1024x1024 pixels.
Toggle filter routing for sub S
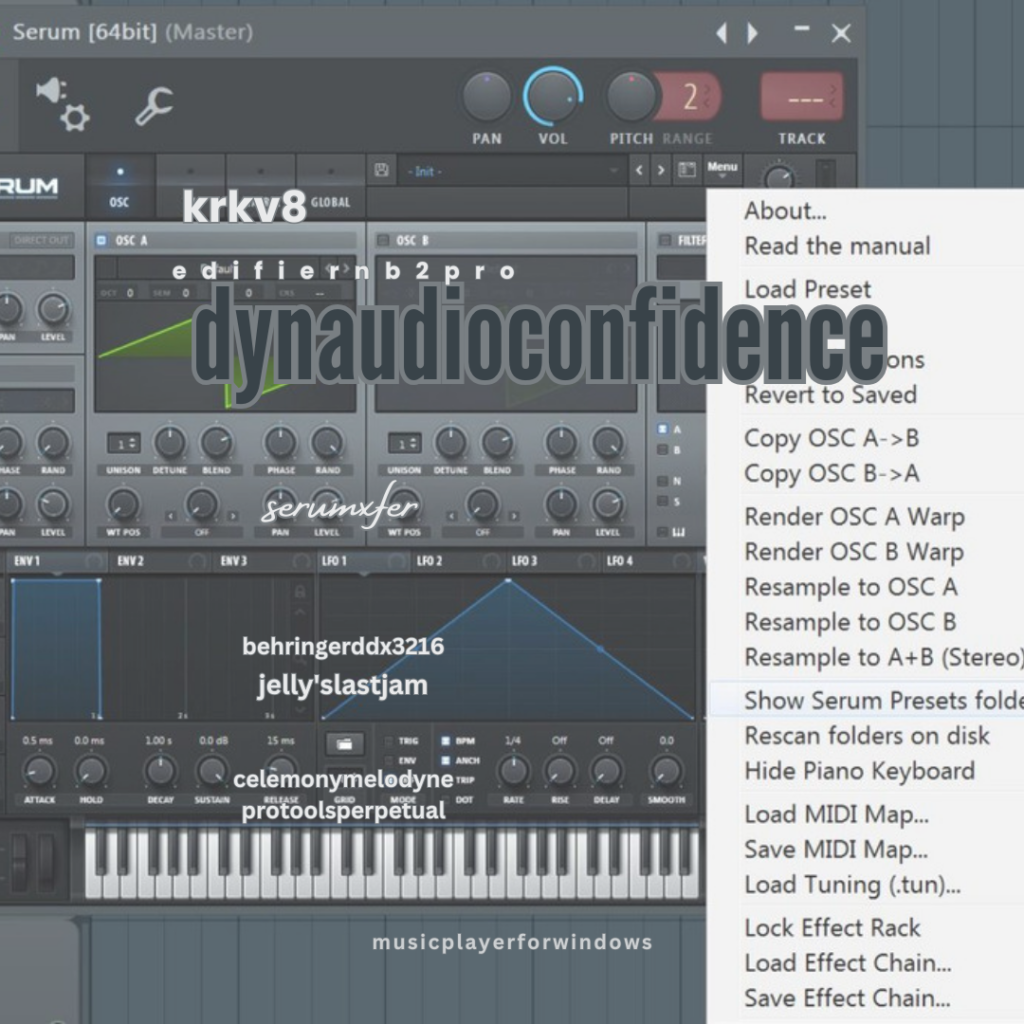click(662, 501)
